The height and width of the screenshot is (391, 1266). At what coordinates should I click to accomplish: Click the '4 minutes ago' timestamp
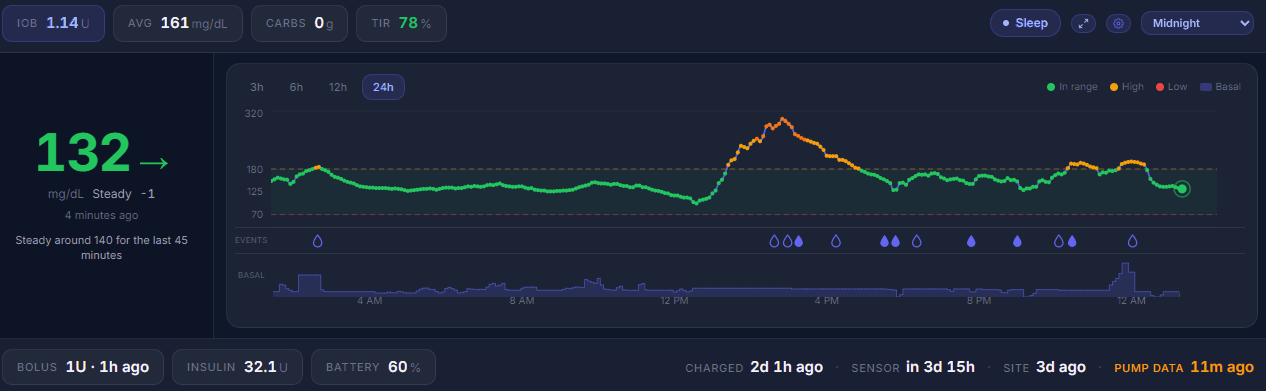(102, 215)
